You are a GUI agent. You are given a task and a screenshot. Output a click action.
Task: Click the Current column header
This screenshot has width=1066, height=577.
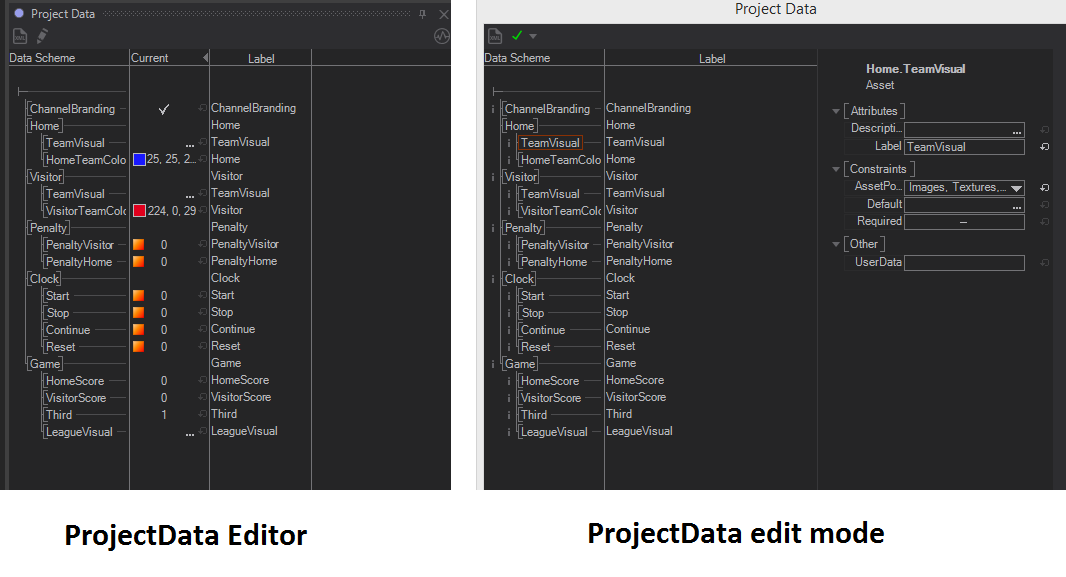150,58
